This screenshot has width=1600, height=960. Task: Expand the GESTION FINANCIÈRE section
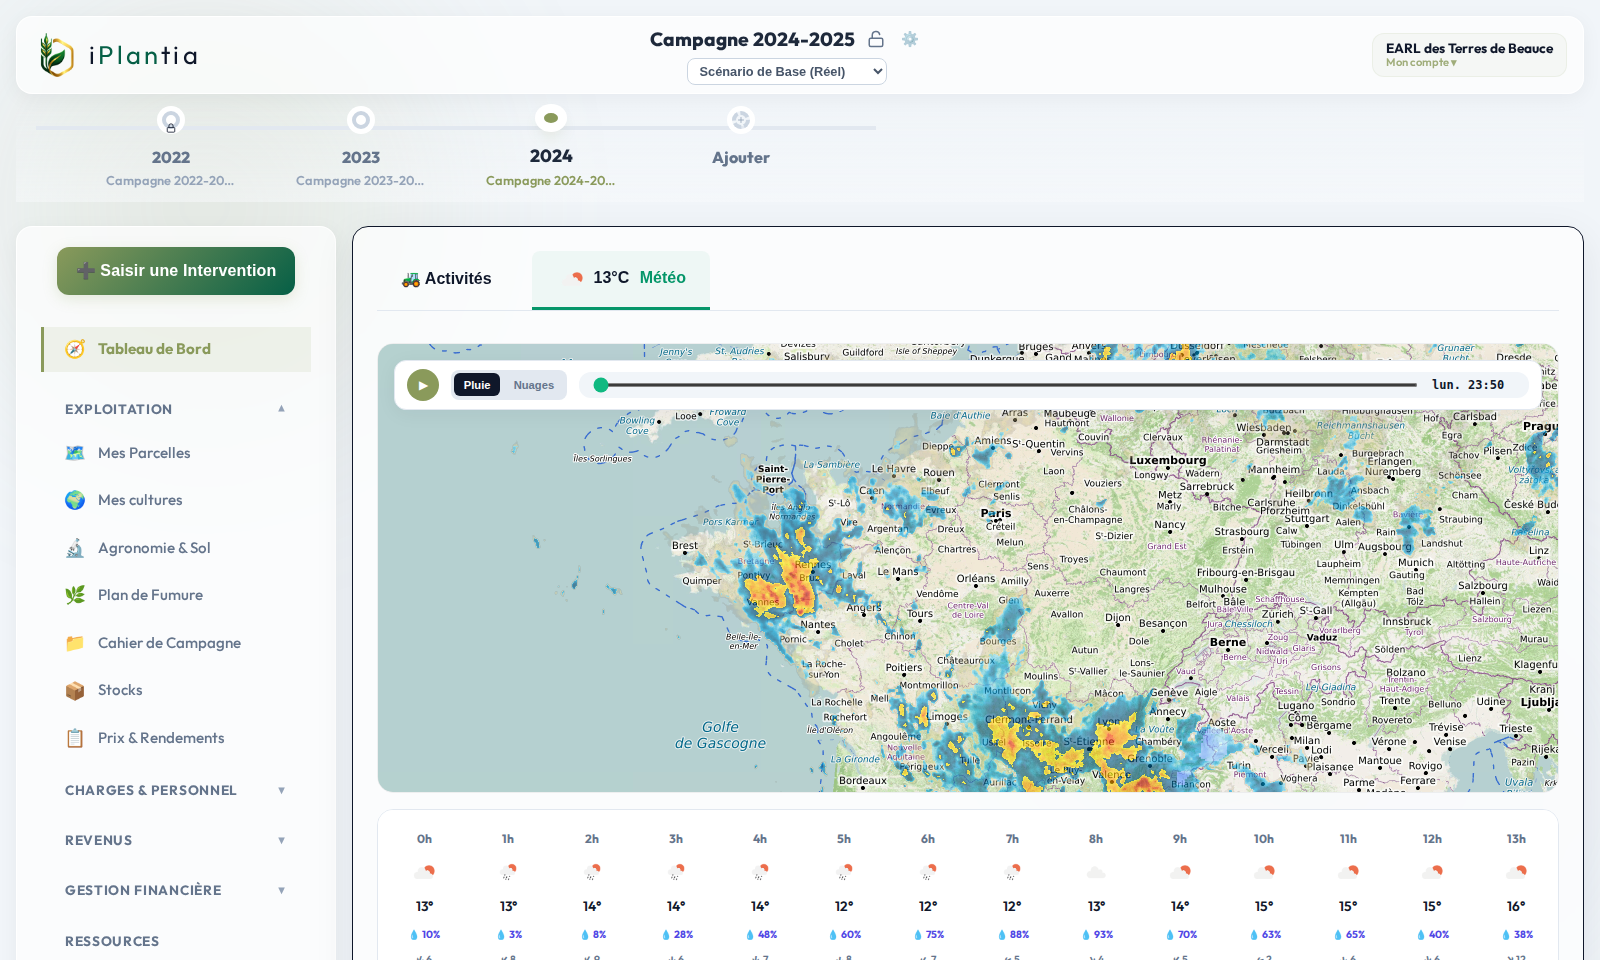click(176, 890)
